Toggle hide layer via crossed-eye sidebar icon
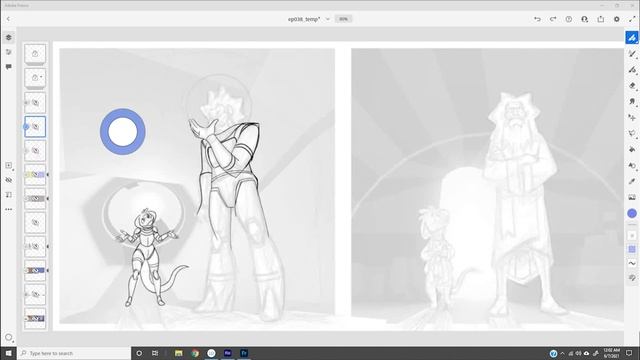 (x=9, y=180)
